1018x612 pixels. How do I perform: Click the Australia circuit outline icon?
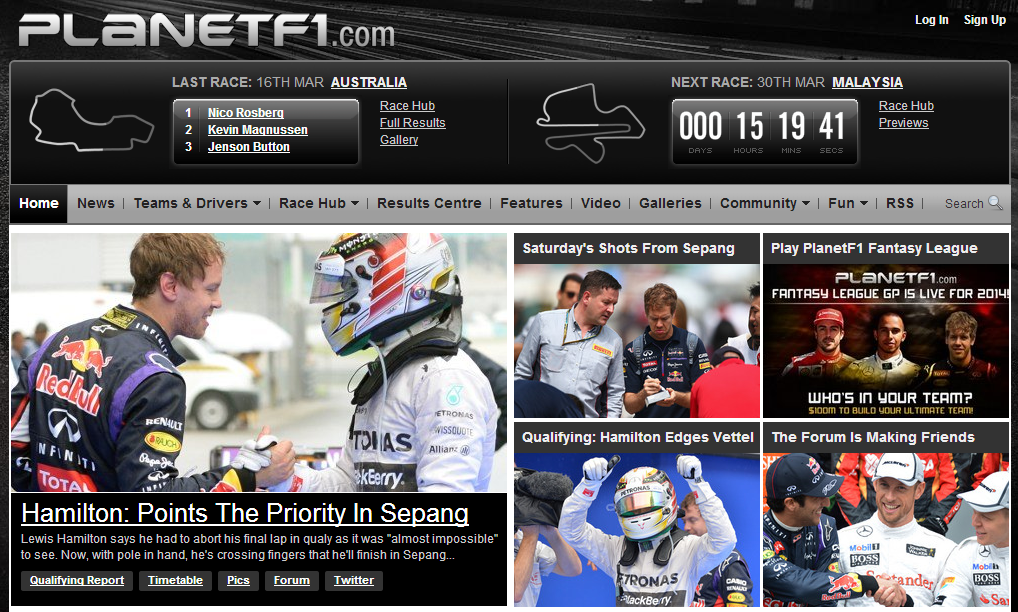[x=91, y=121]
